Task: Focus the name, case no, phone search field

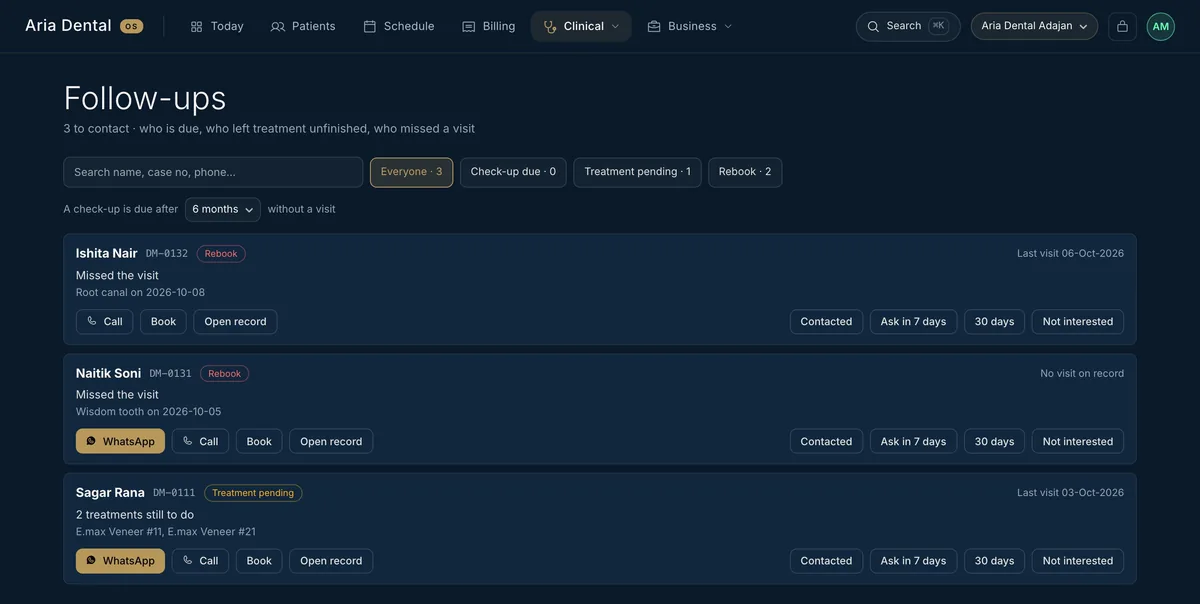Action: coord(213,172)
